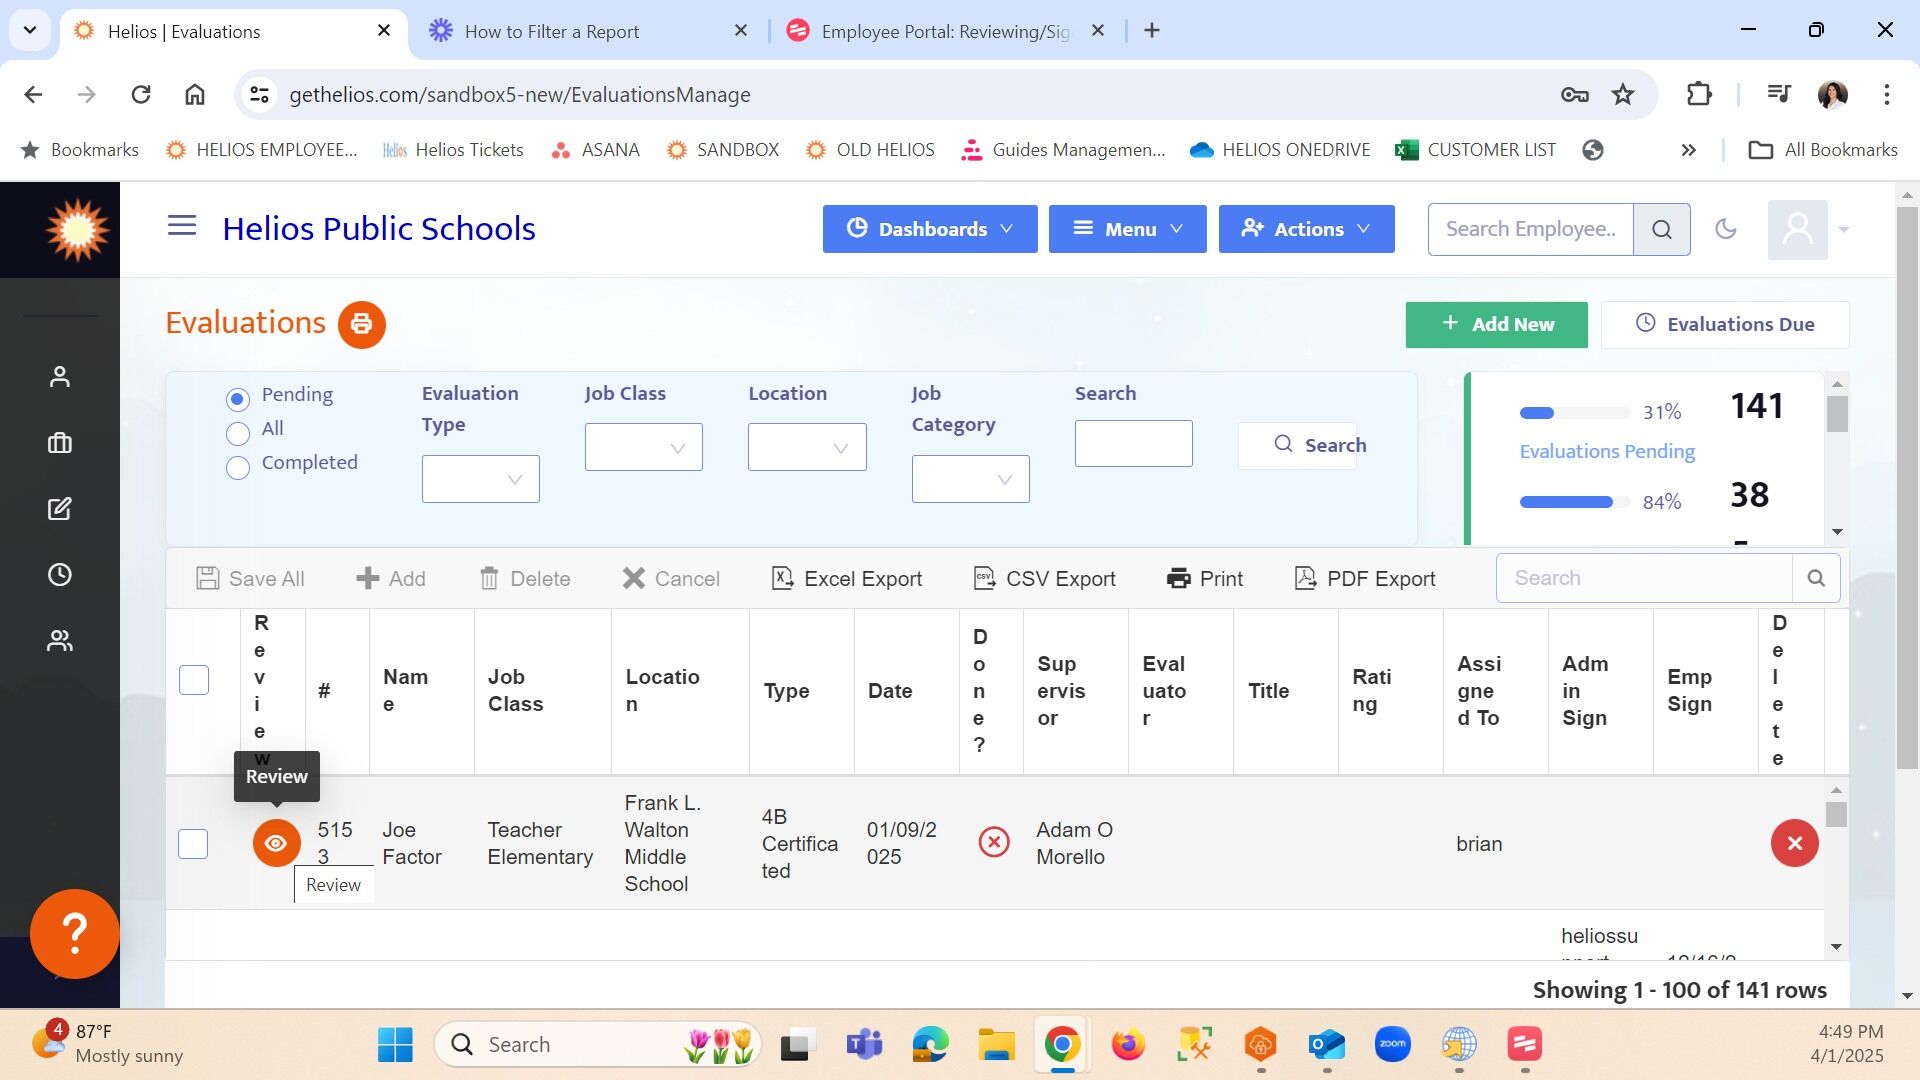
Task: Click the employee search magnifier icon
Action: [x=1661, y=229]
